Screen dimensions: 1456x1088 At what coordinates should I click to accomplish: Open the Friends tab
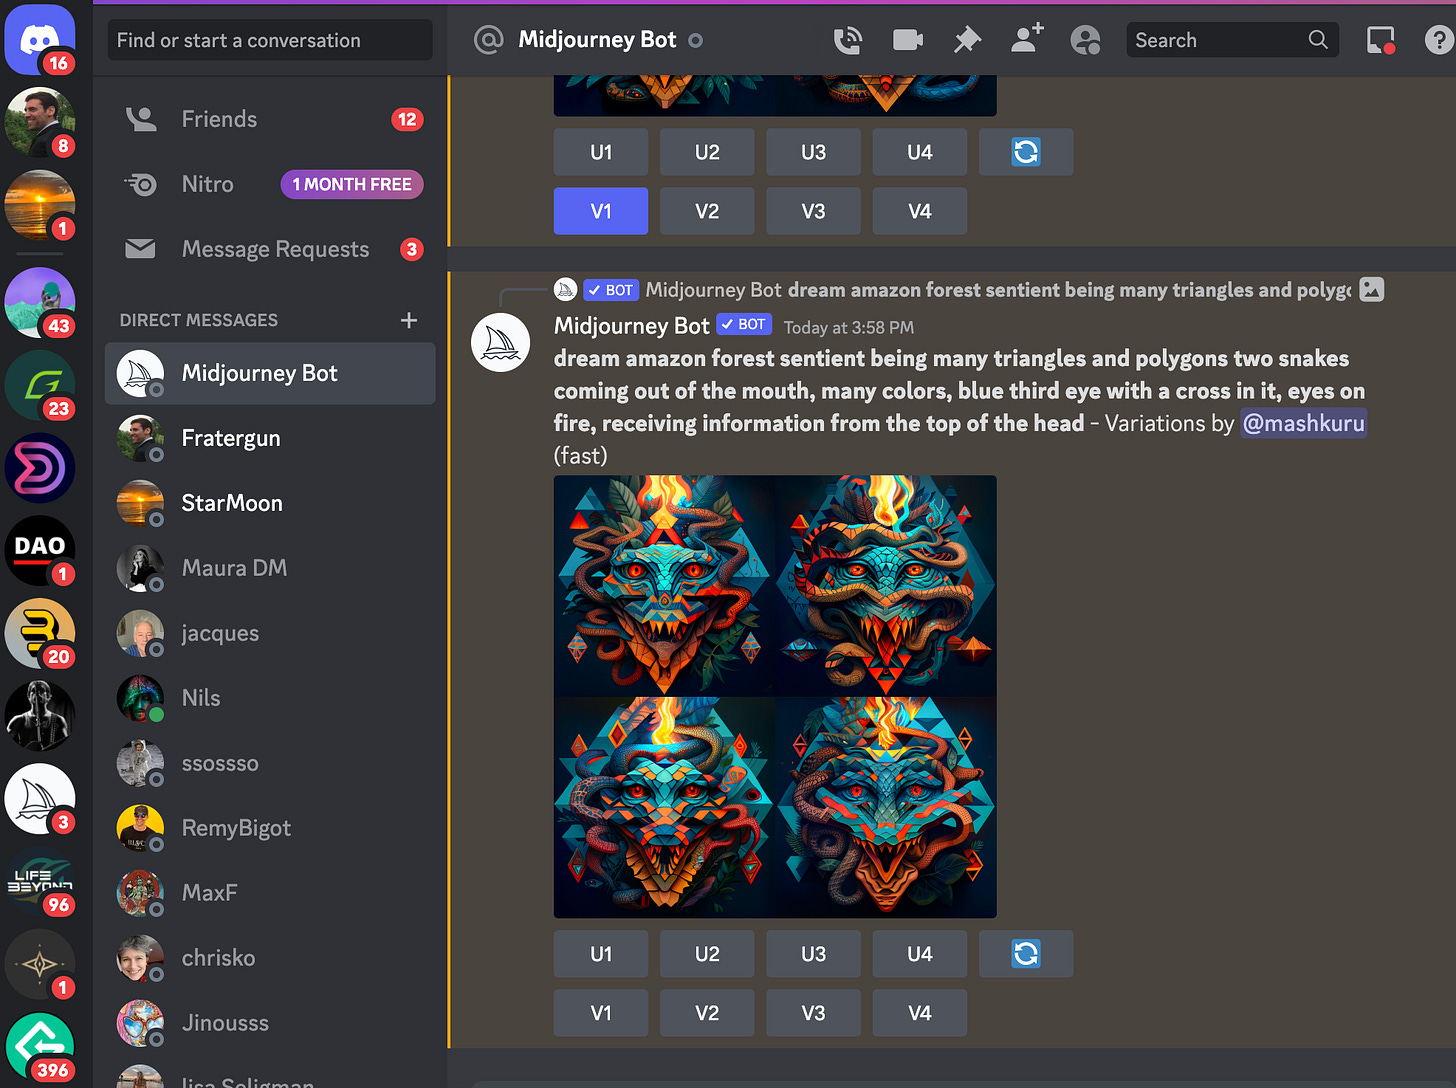[x=270, y=119]
